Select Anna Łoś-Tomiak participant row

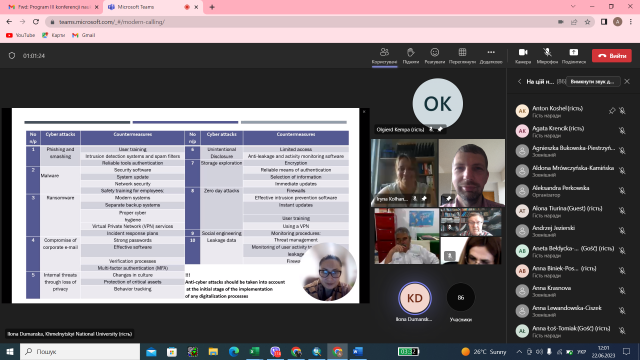click(x=571, y=331)
